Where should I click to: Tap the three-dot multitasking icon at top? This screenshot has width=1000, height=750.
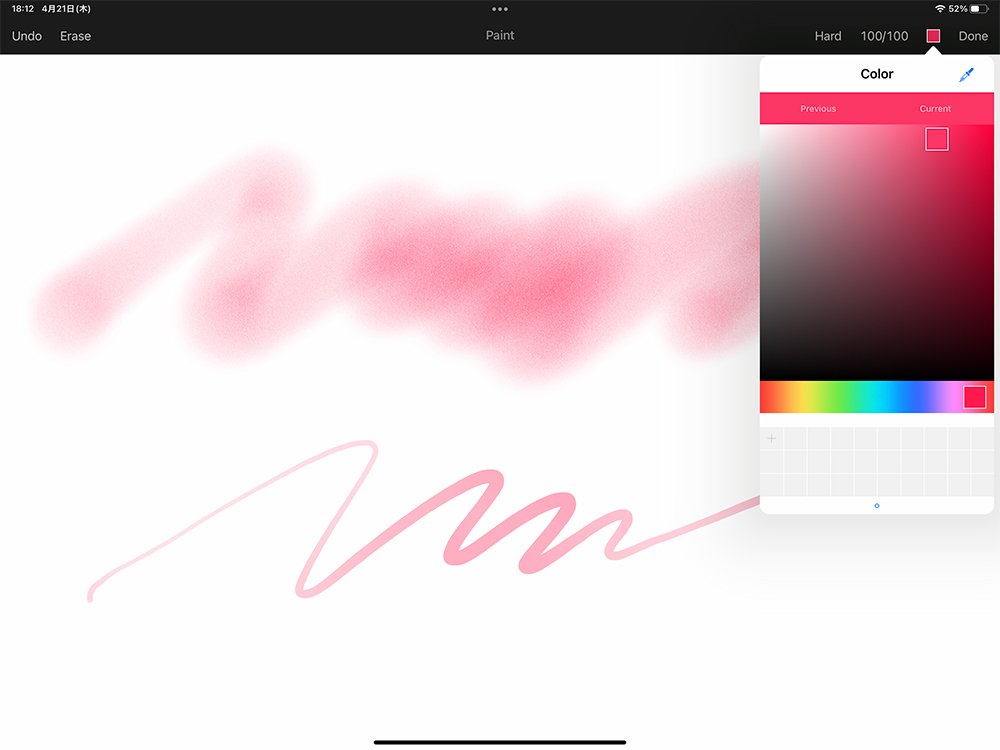pos(500,9)
